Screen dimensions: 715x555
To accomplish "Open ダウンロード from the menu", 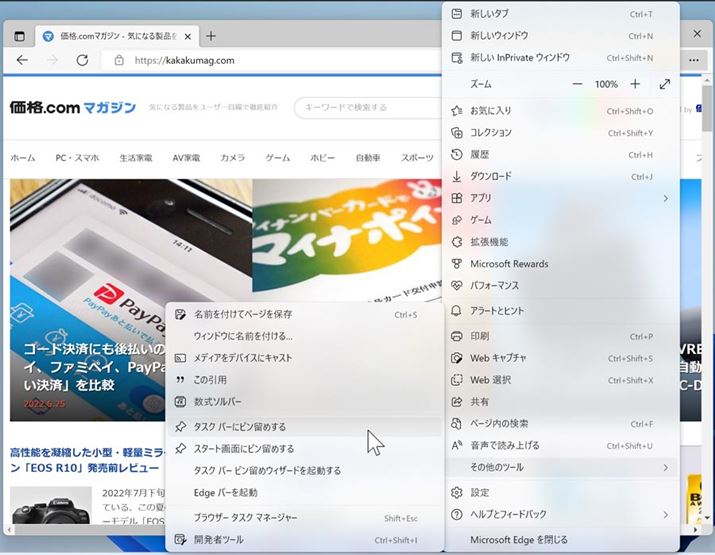I will tap(560, 176).
